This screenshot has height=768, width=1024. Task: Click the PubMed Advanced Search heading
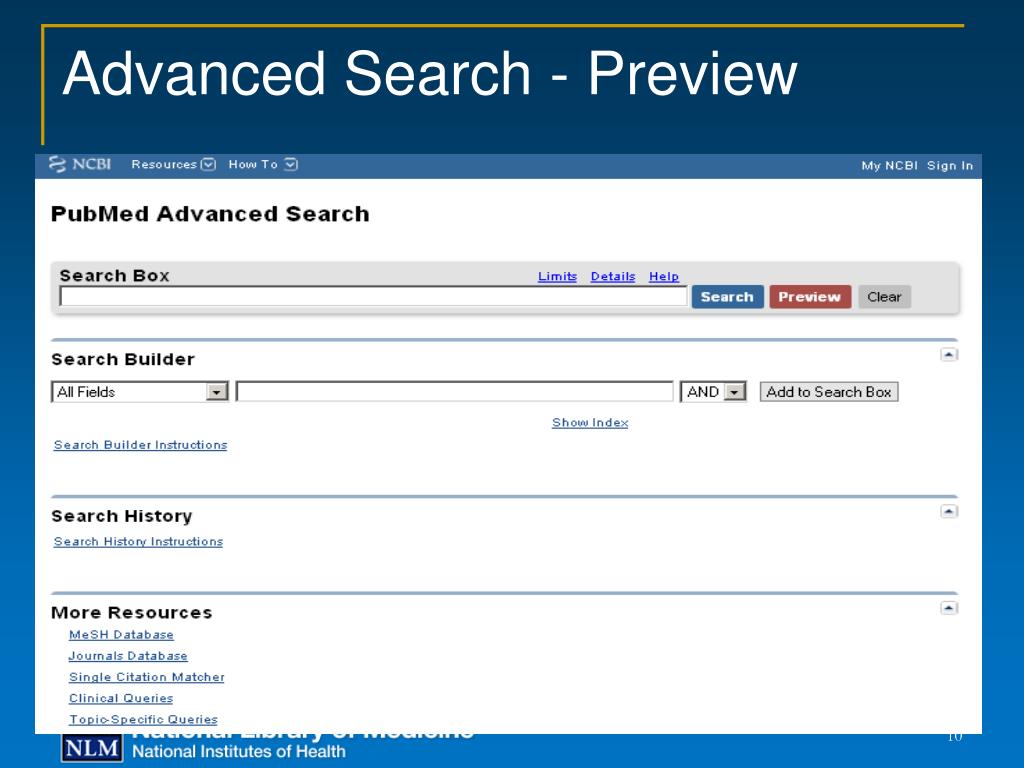tap(210, 214)
